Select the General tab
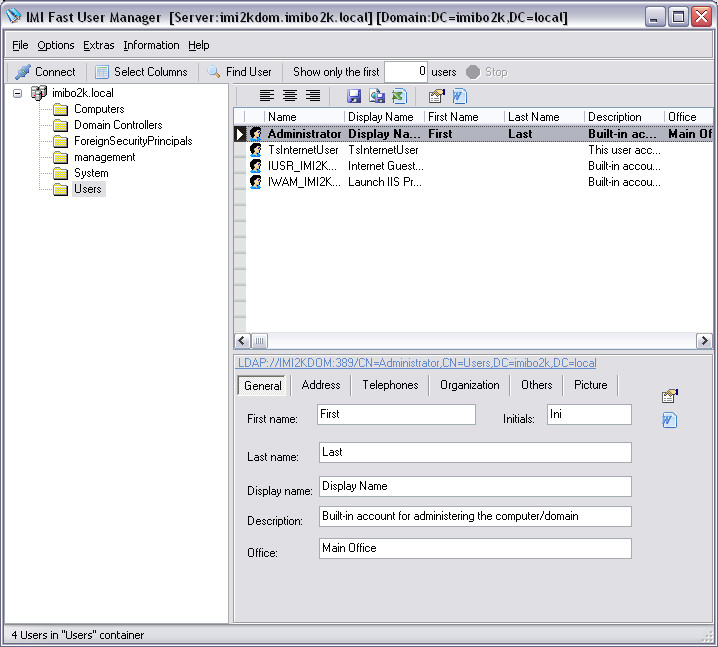This screenshot has width=718, height=647. click(262, 386)
